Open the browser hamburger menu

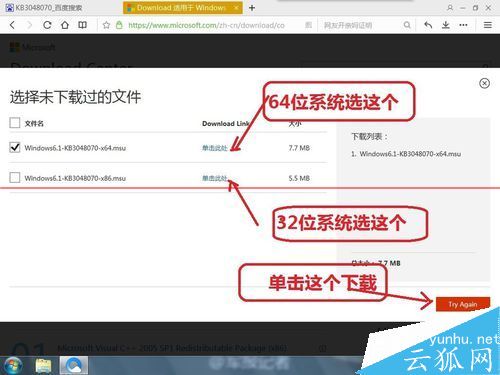488,25
